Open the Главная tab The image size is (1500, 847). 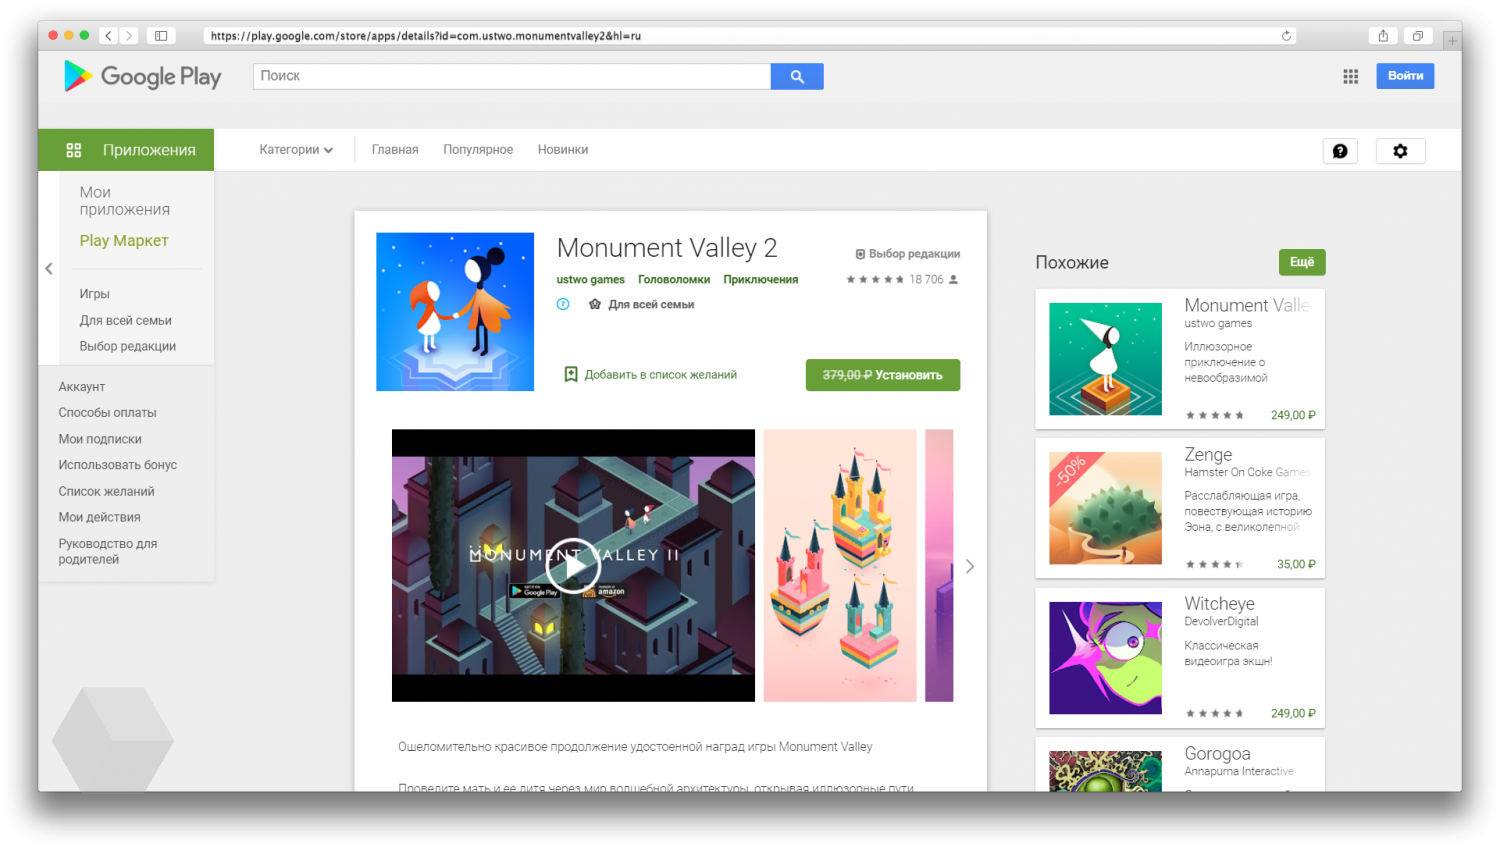tap(395, 150)
